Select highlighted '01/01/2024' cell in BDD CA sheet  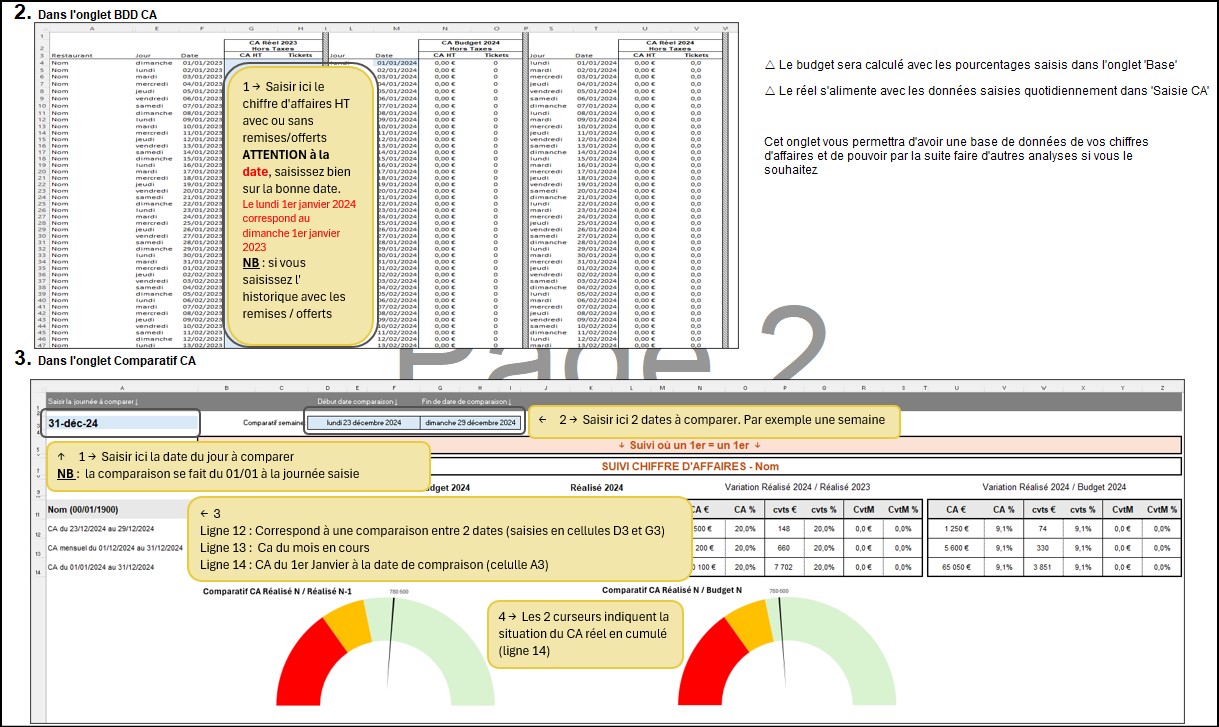point(395,61)
